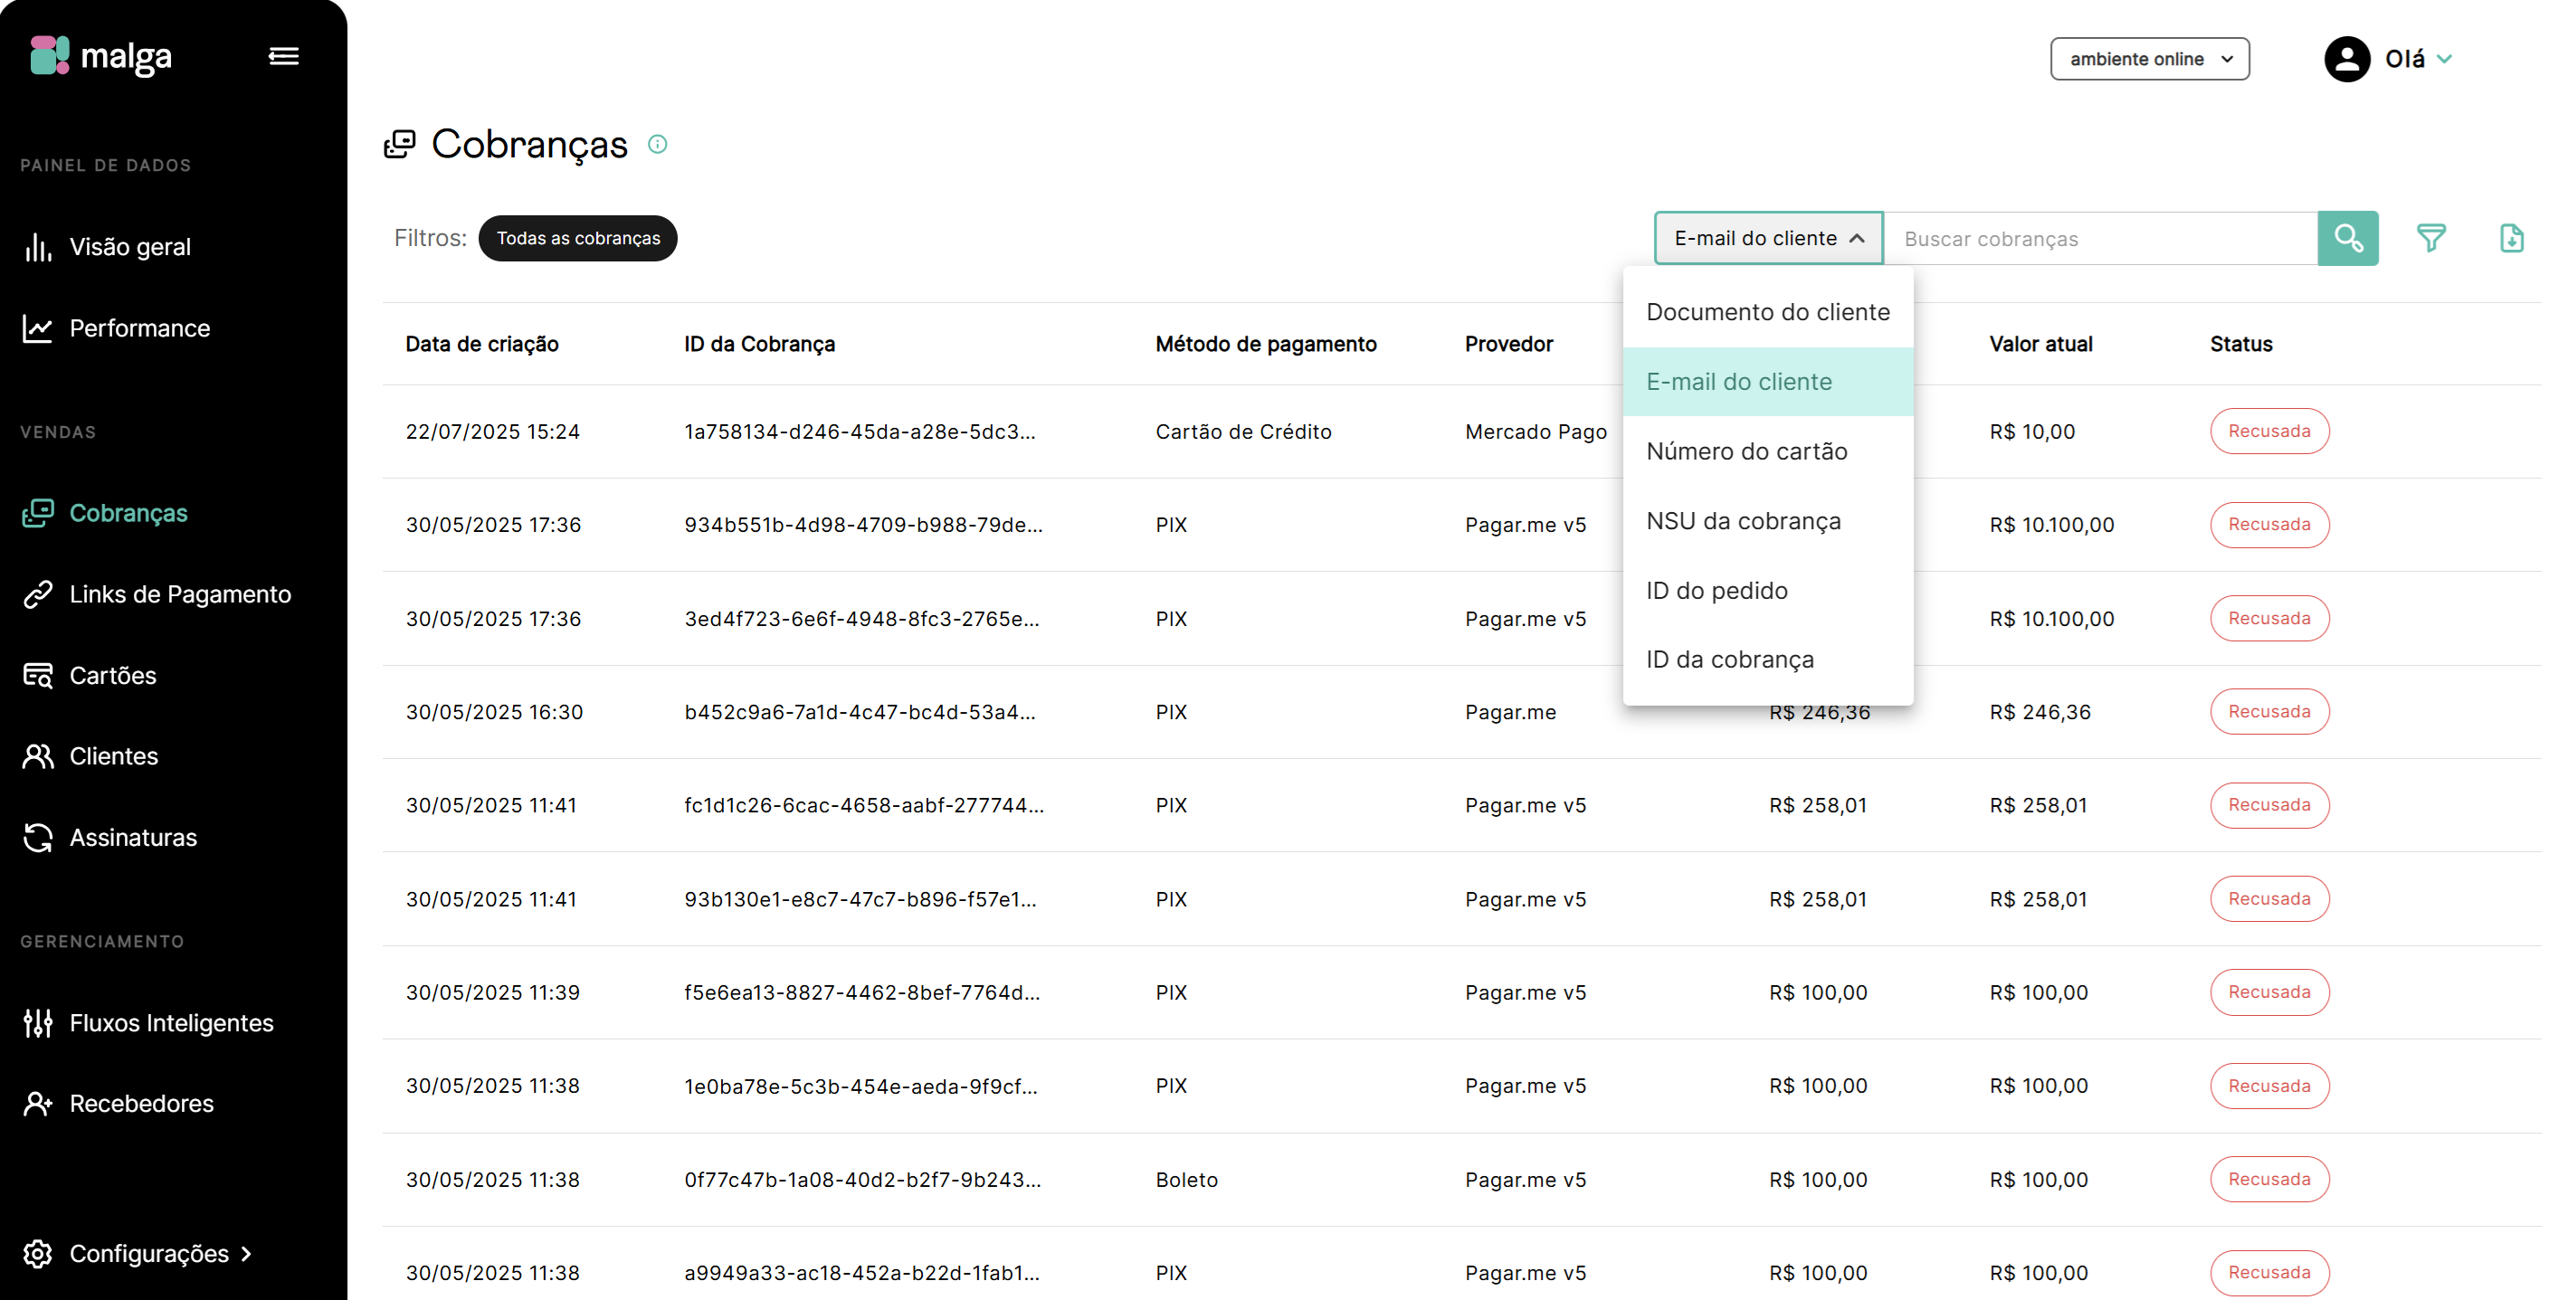Click the search magnifier button

coord(2347,238)
